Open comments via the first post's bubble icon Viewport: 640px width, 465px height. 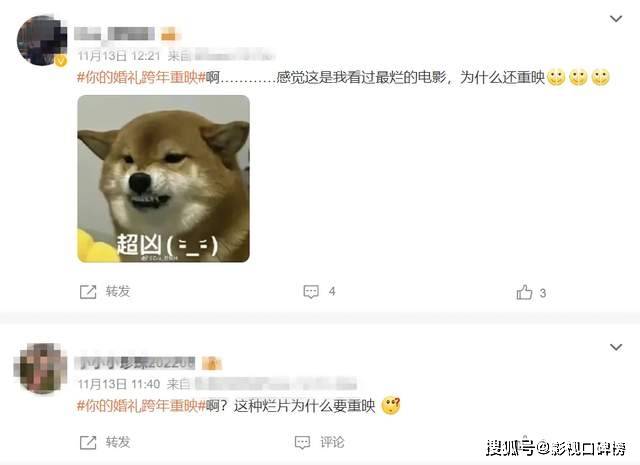[311, 291]
